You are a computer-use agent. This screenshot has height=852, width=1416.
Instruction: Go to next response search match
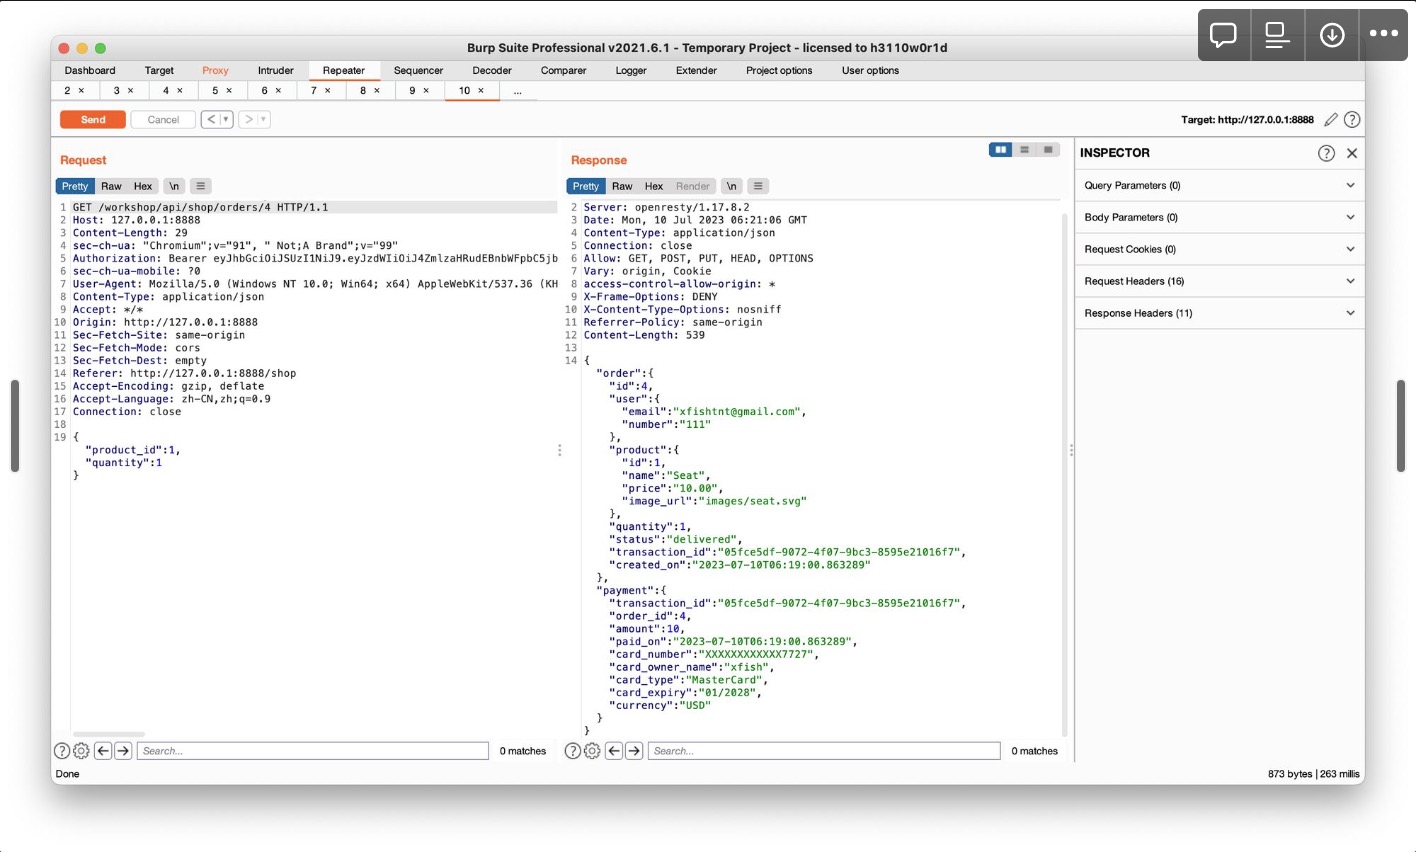[x=634, y=751]
